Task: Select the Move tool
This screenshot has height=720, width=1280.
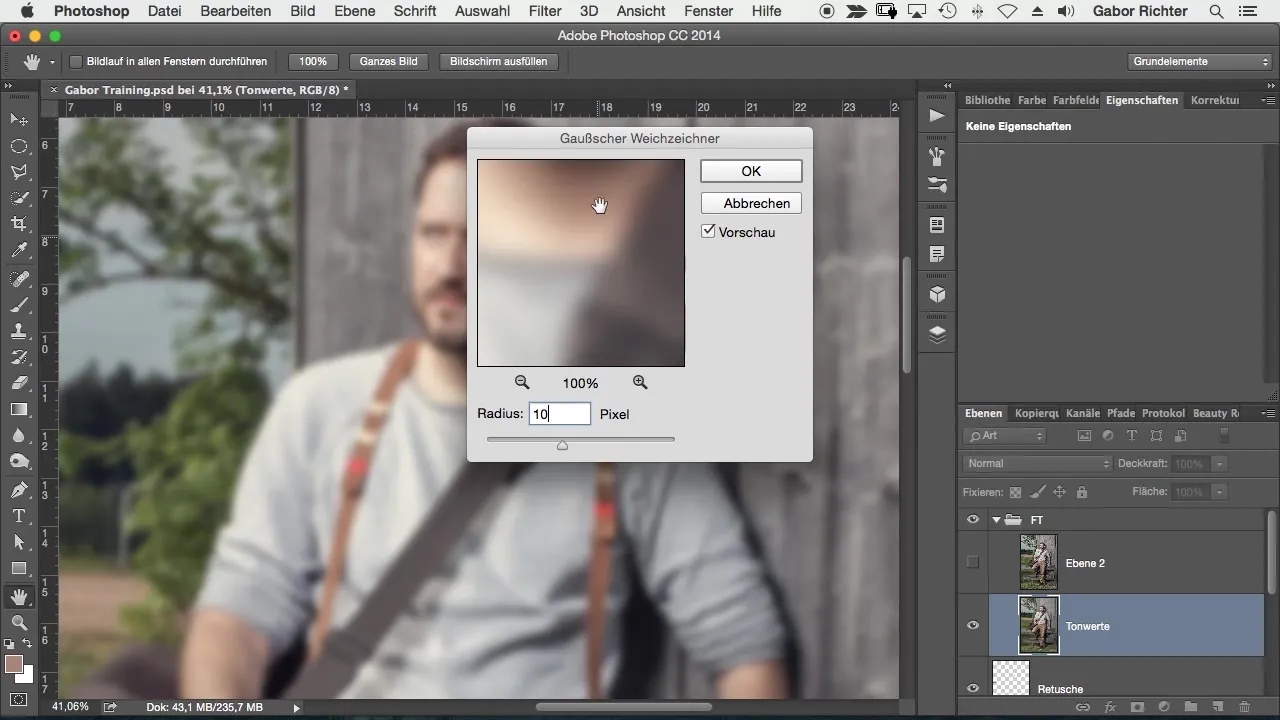Action: 18,119
